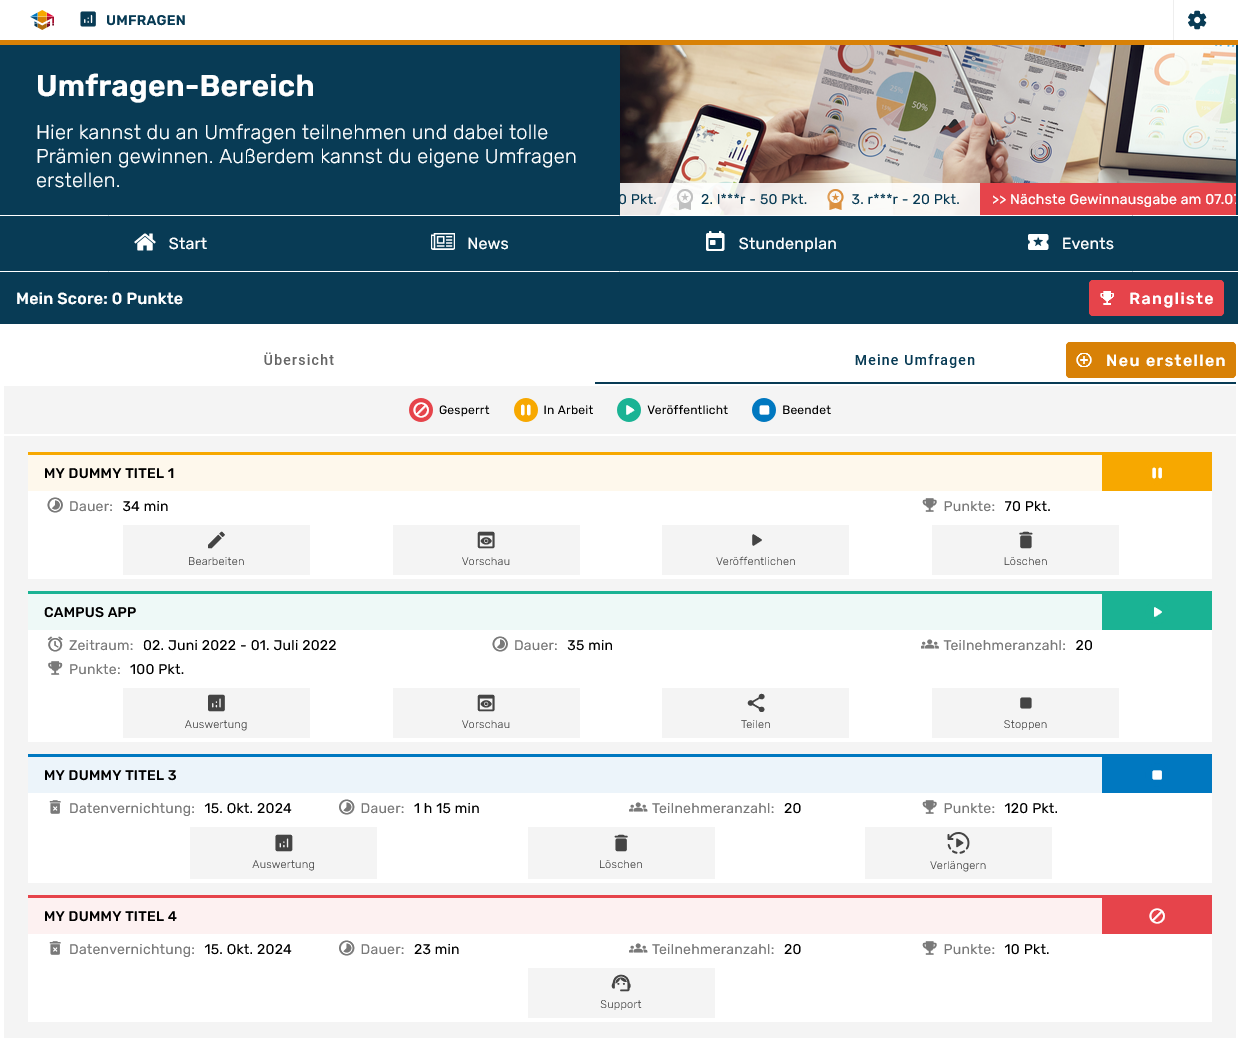
Task: Extend "My Dummy Titel 3" using the Verlängern icon
Action: point(957,852)
